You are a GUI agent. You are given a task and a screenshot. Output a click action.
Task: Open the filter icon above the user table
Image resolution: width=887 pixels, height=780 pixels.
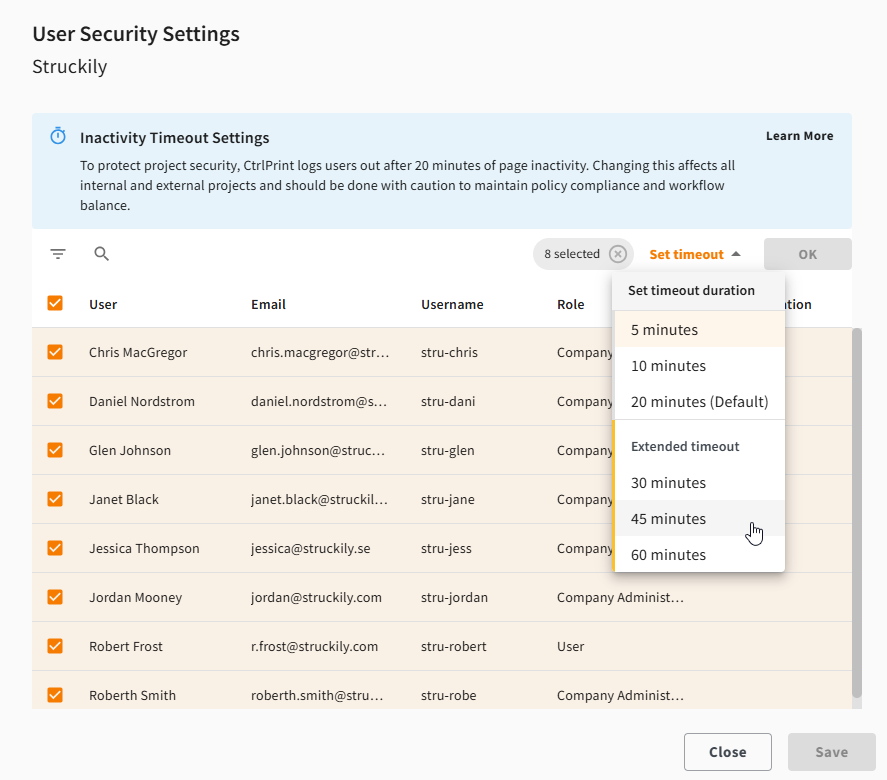(58, 253)
